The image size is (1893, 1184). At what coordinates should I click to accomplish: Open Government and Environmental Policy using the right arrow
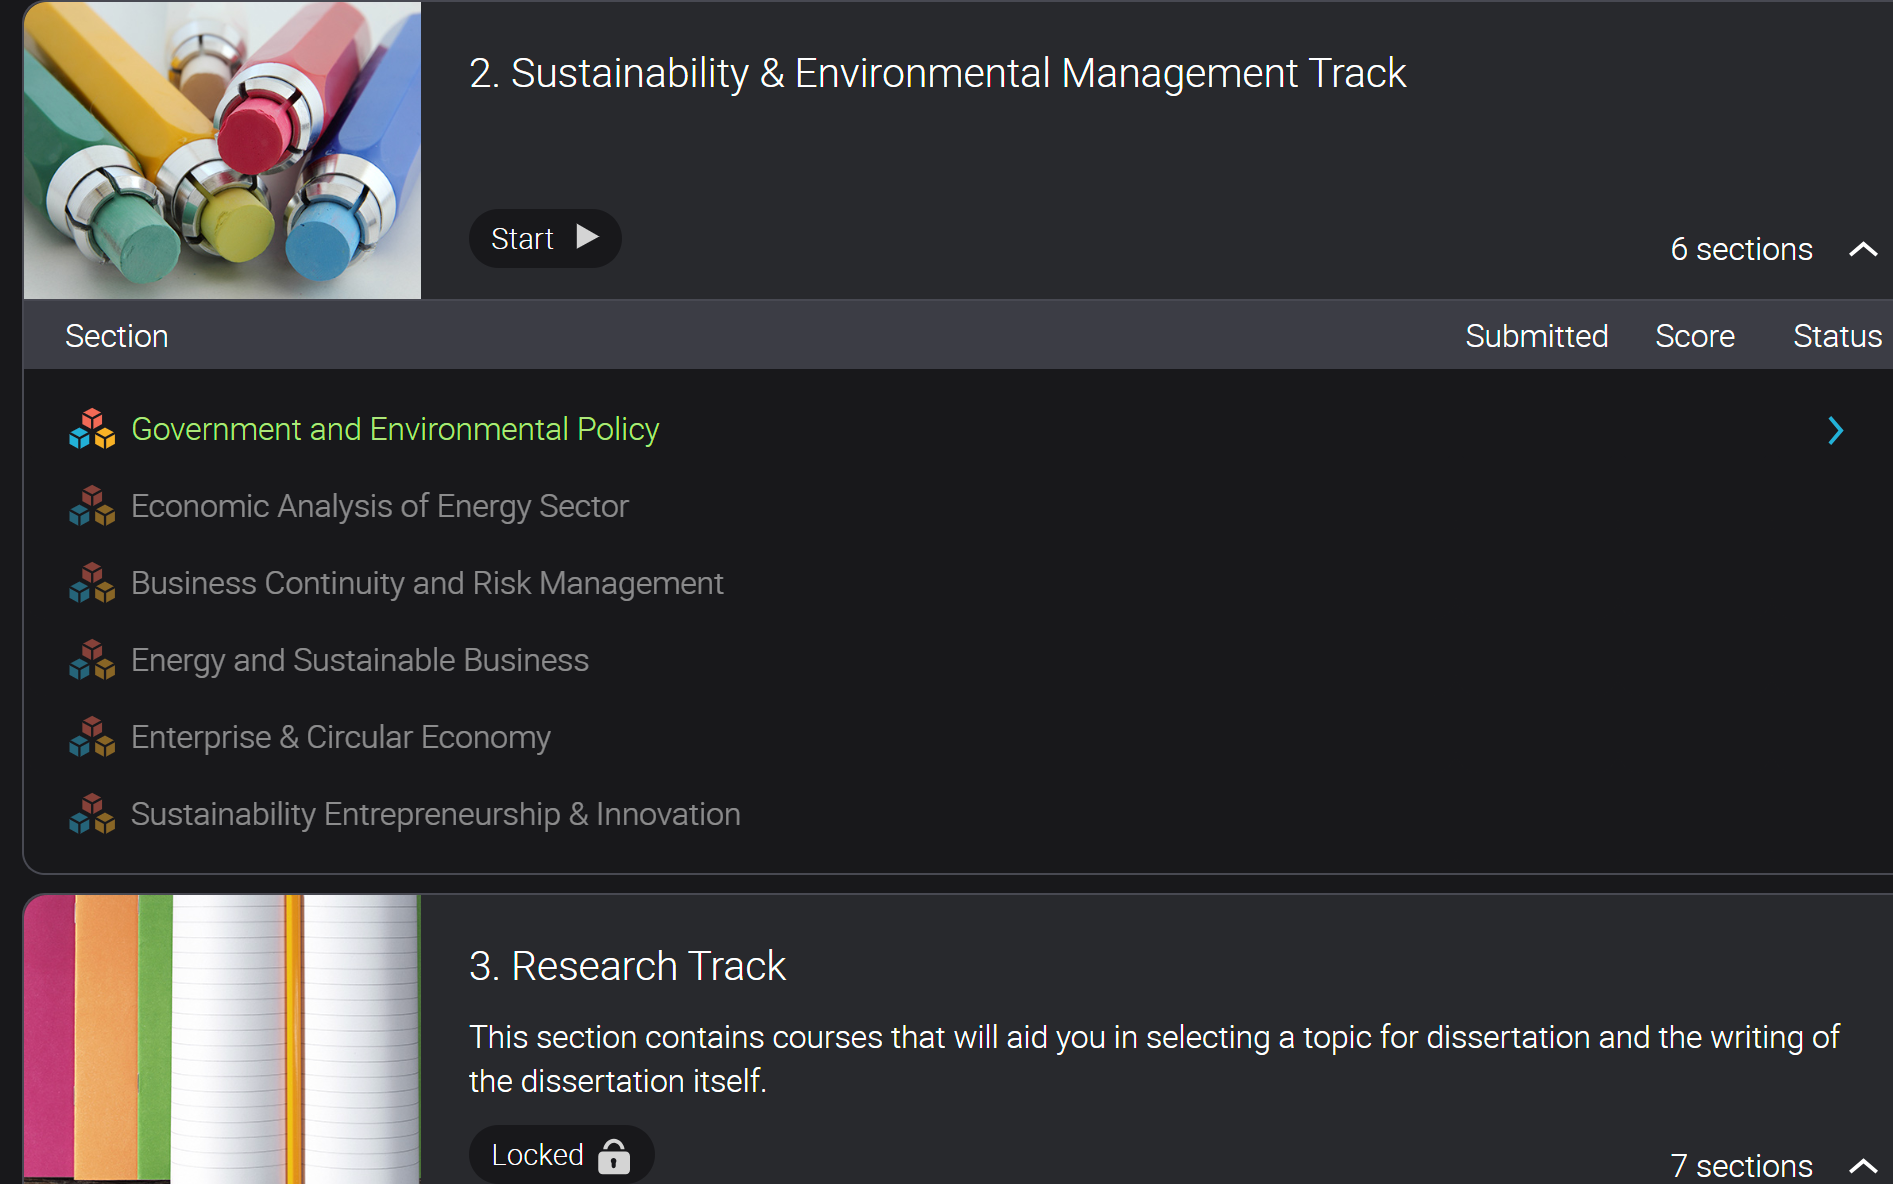[1835, 430]
